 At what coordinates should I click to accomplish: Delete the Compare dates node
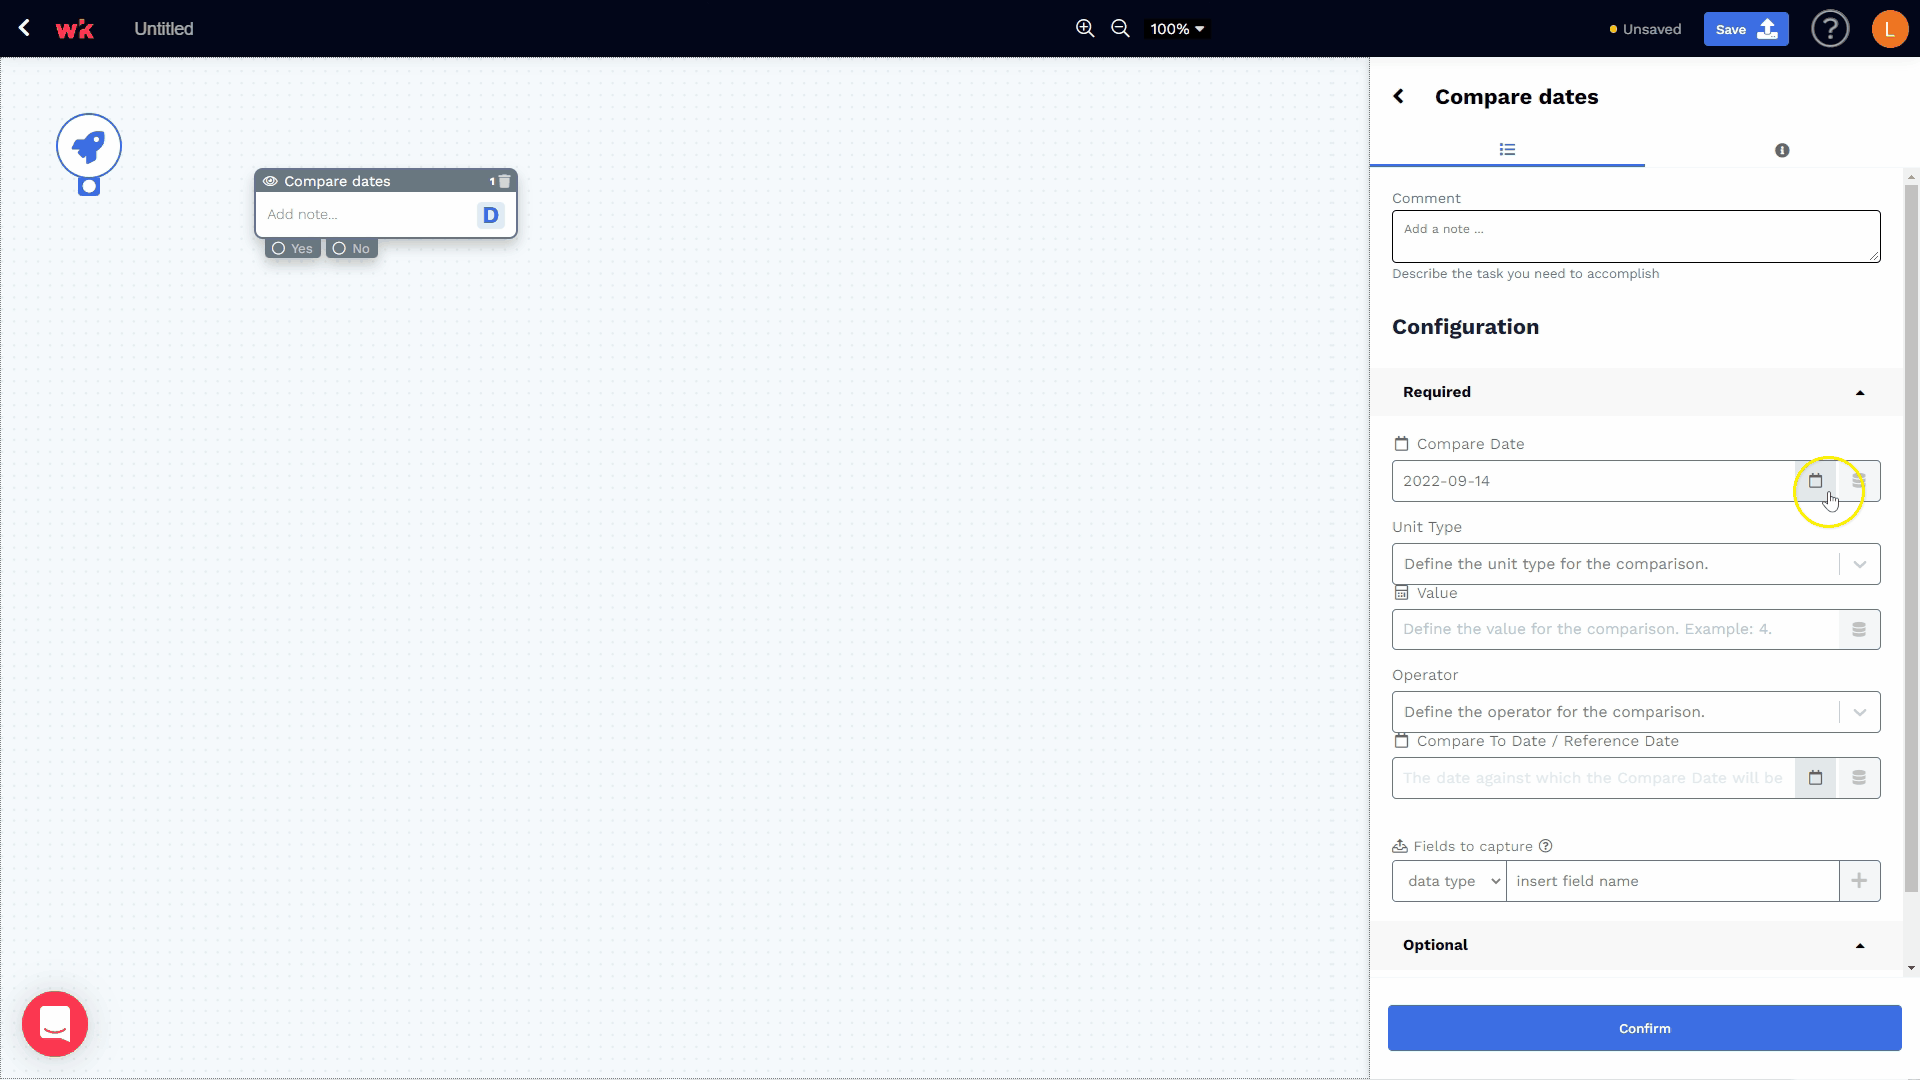505,181
